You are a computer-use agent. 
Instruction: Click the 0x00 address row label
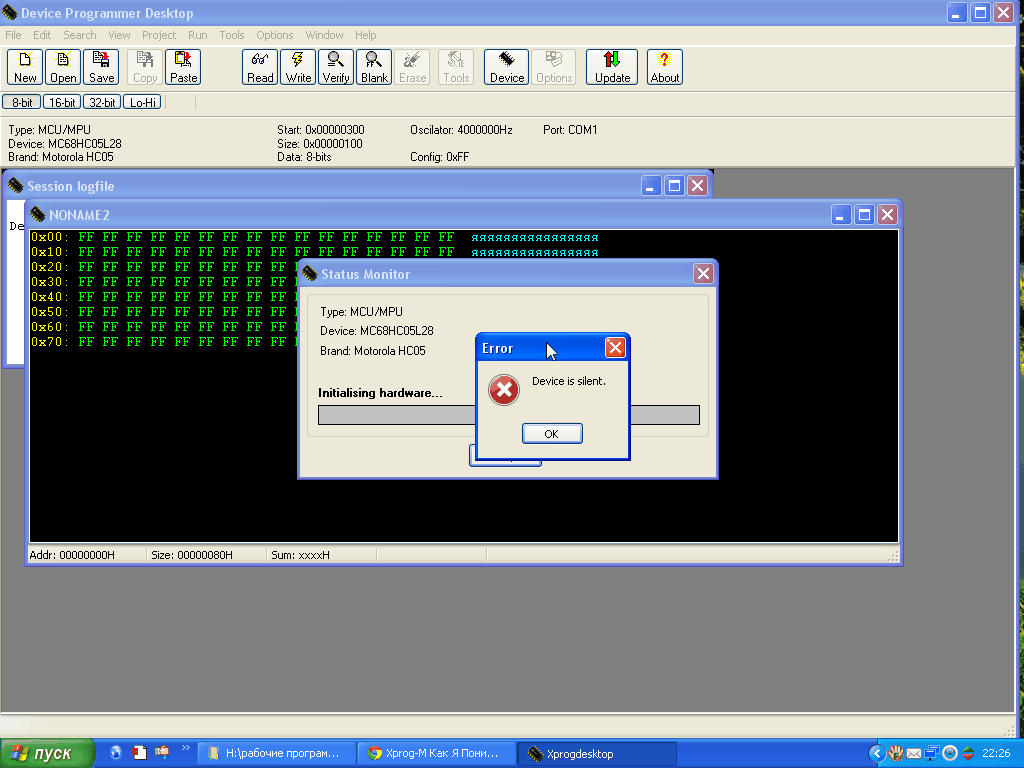[x=50, y=237]
